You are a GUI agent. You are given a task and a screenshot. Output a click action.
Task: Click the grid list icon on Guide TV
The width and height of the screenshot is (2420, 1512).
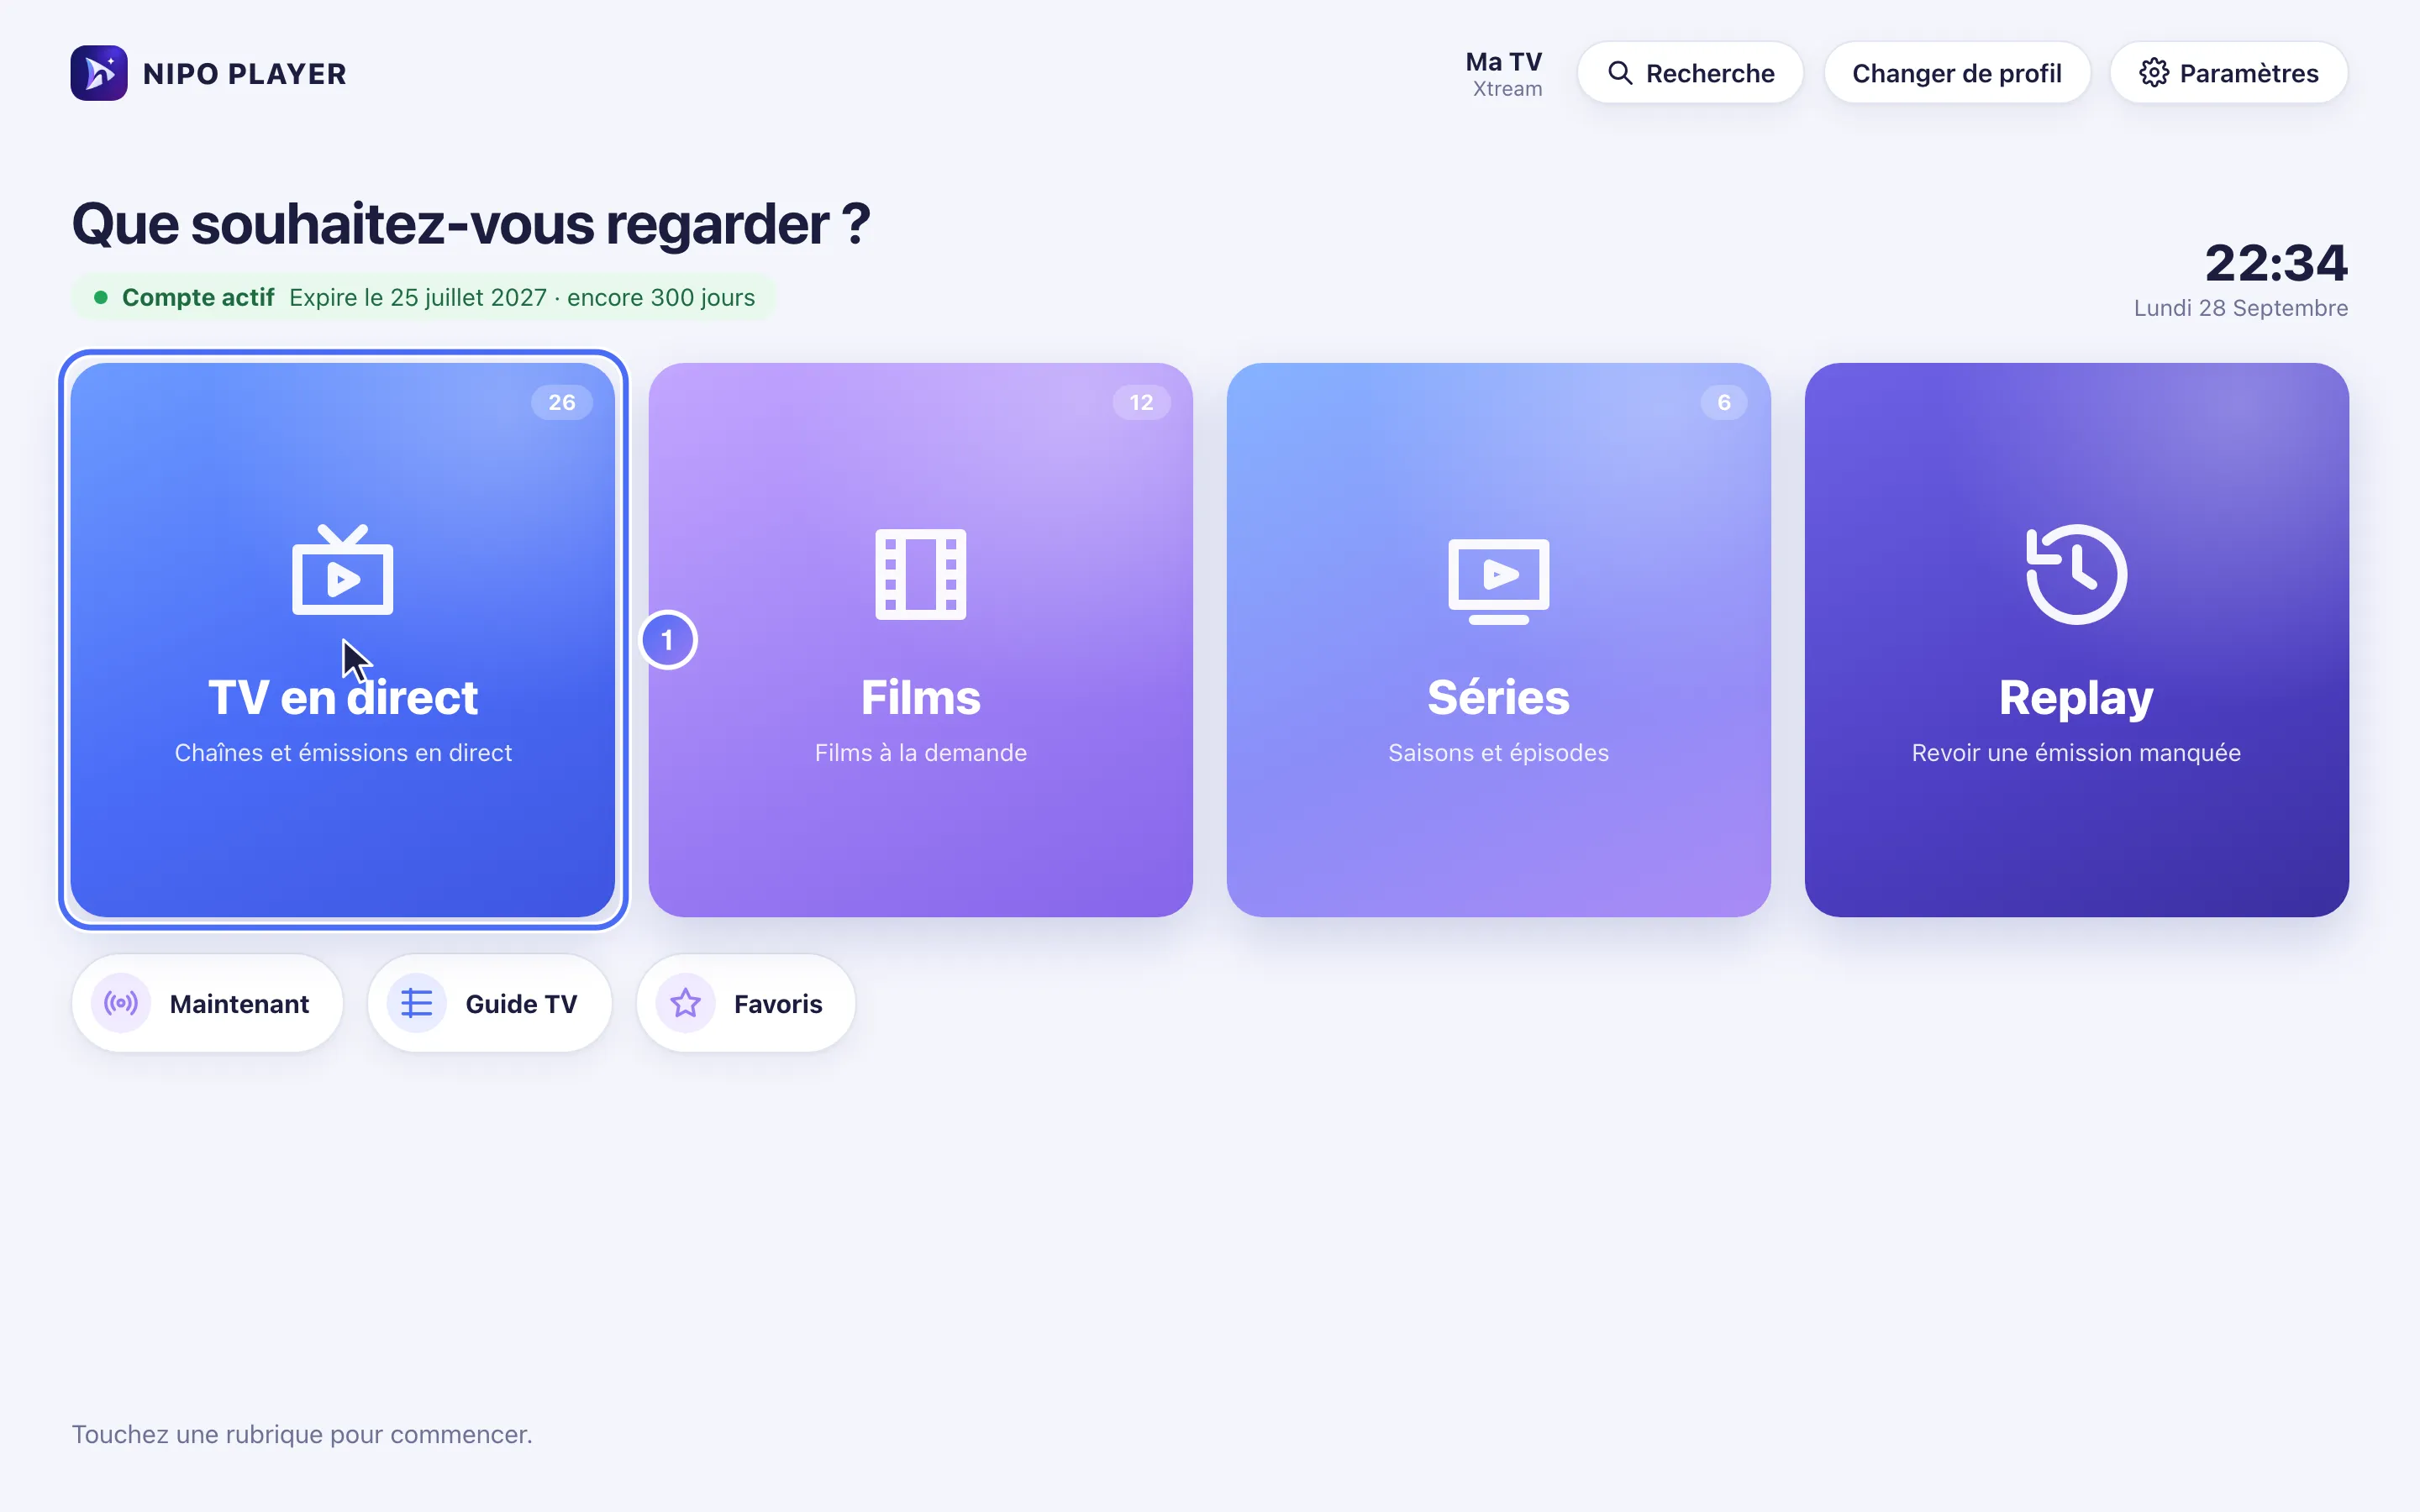[x=417, y=1003]
